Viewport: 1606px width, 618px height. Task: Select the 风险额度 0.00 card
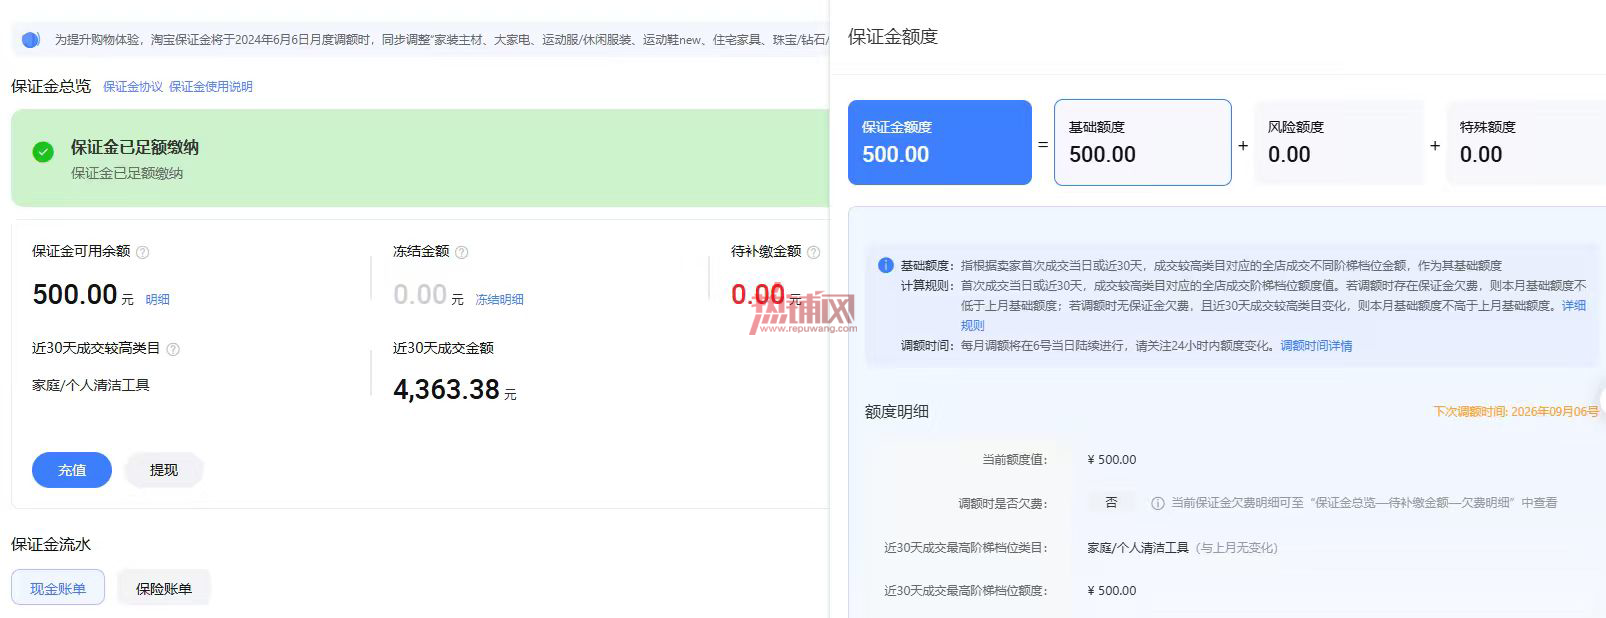point(1338,142)
